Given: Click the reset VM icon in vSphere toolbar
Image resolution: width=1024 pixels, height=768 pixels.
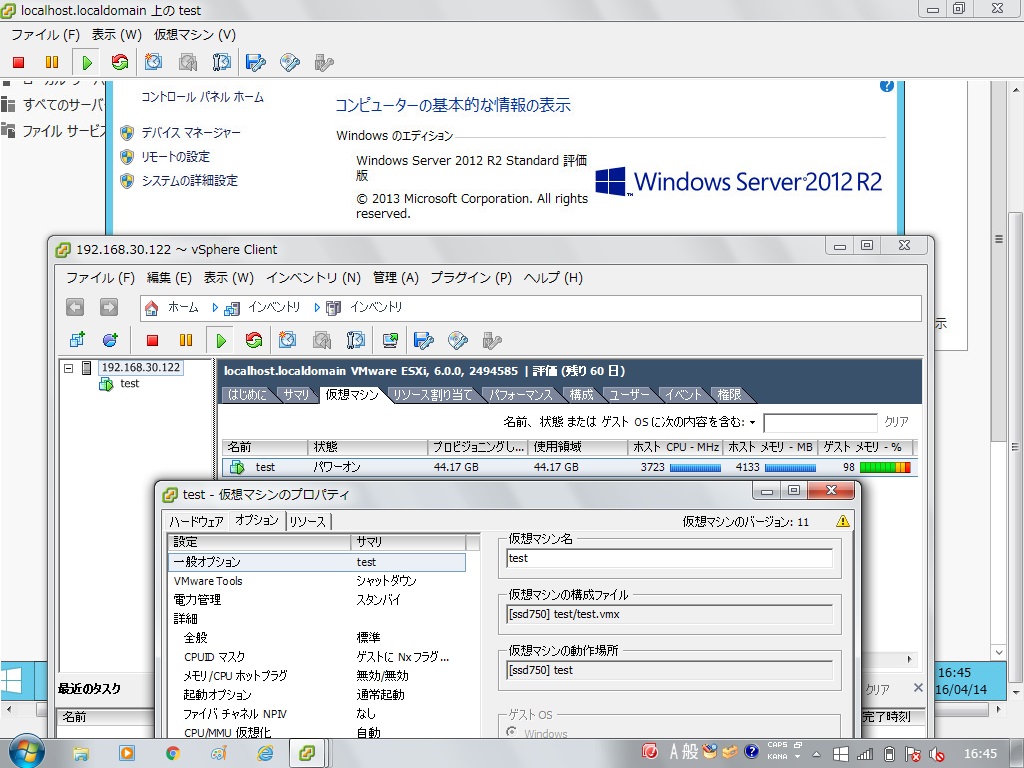Looking at the screenshot, I should (254, 341).
